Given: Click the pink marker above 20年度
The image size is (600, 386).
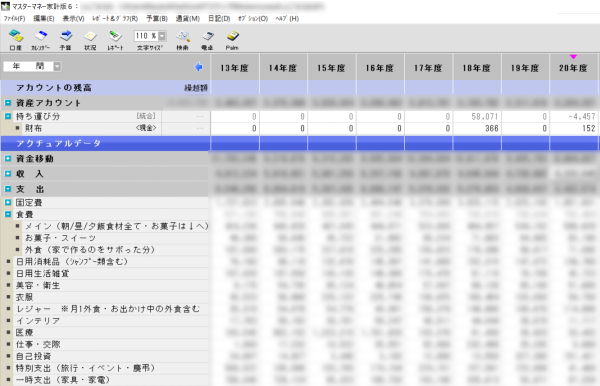Looking at the screenshot, I should [x=573, y=57].
